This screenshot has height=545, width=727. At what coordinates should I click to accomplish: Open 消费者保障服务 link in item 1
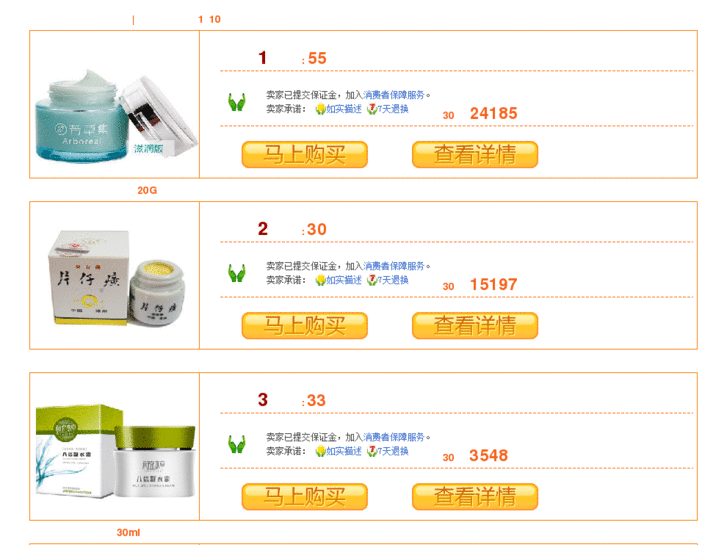[394, 95]
